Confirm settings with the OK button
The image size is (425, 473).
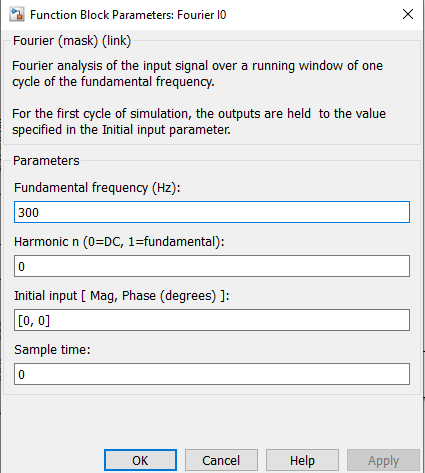(140, 460)
